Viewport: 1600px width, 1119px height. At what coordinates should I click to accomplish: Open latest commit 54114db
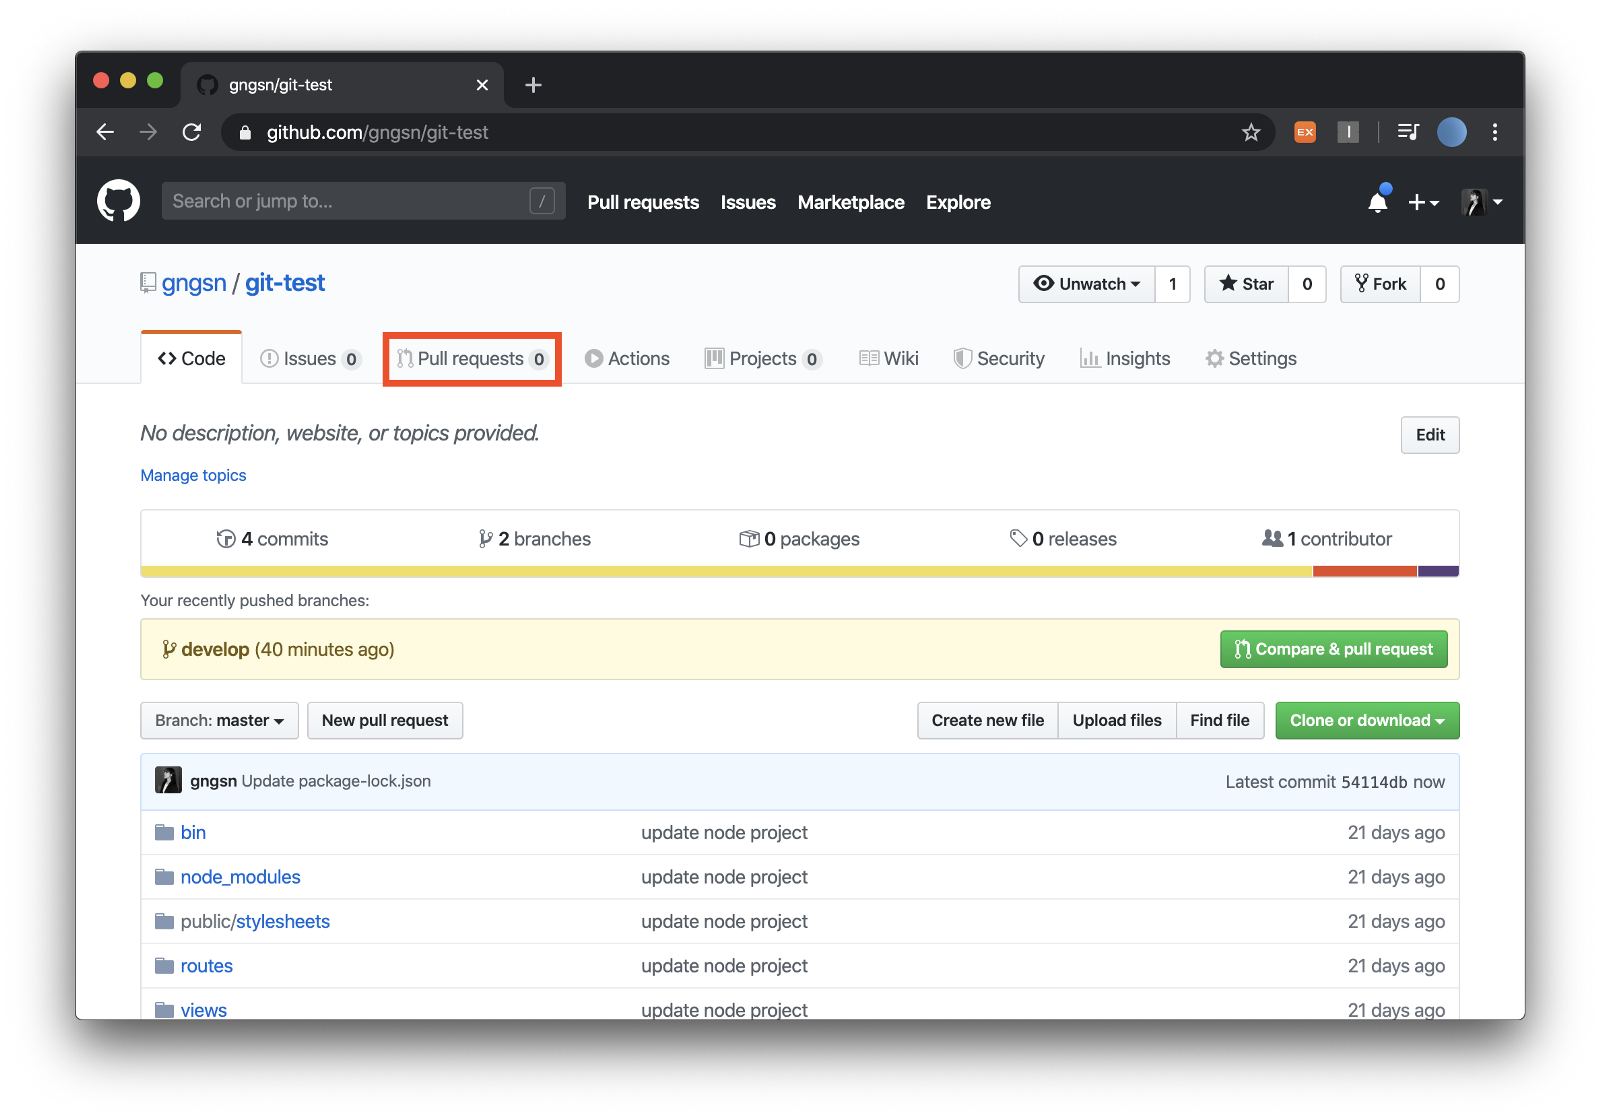1374,782
